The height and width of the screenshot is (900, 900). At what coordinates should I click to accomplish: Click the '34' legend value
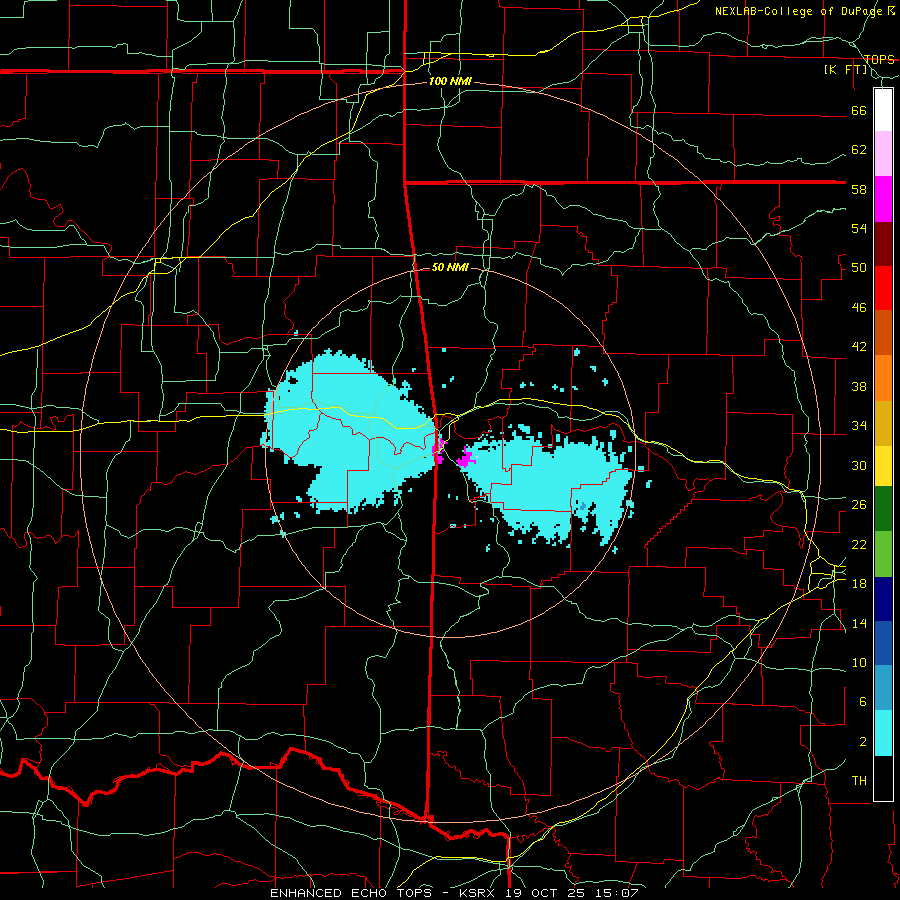click(859, 425)
